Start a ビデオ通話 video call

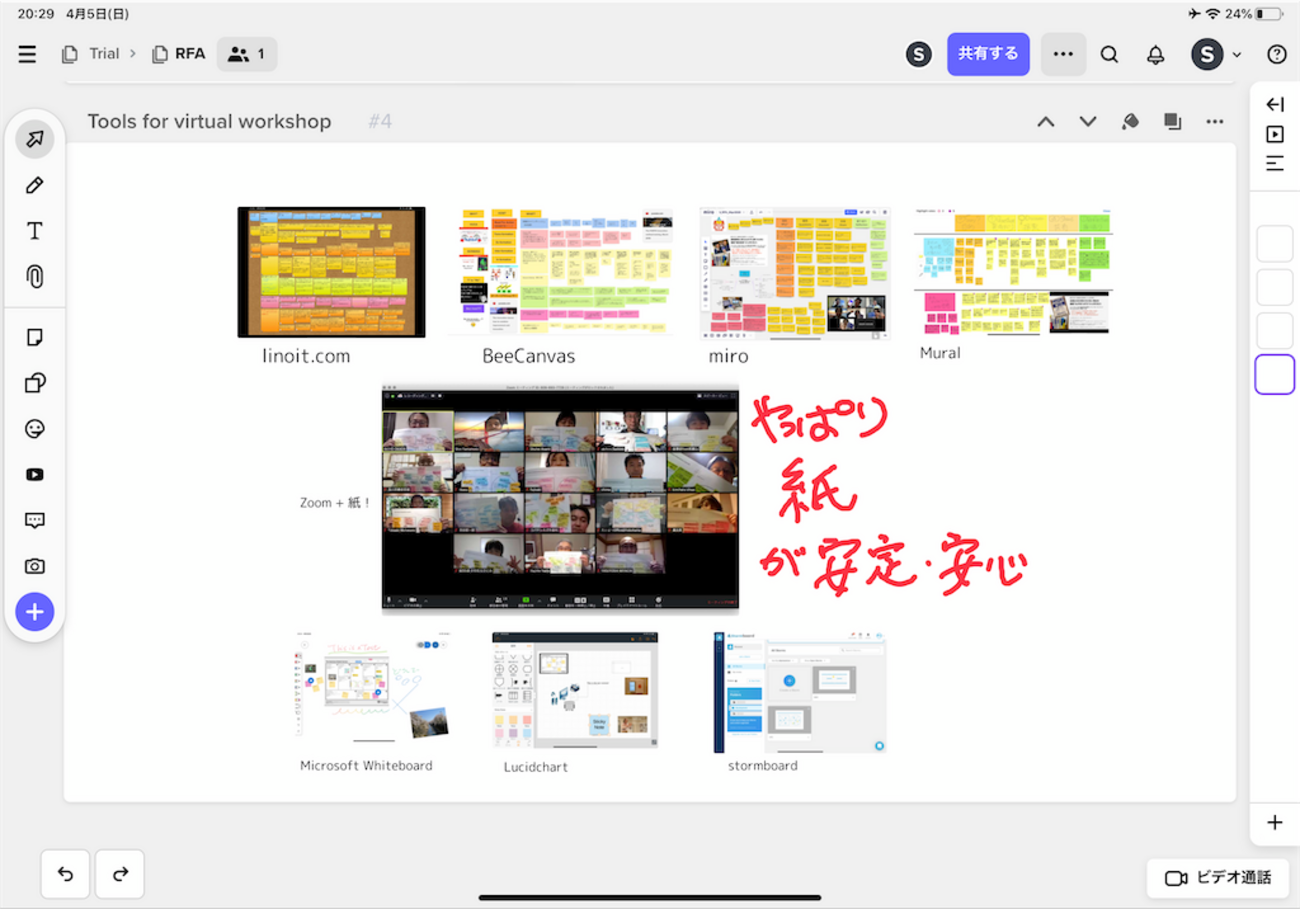[x=1218, y=878]
